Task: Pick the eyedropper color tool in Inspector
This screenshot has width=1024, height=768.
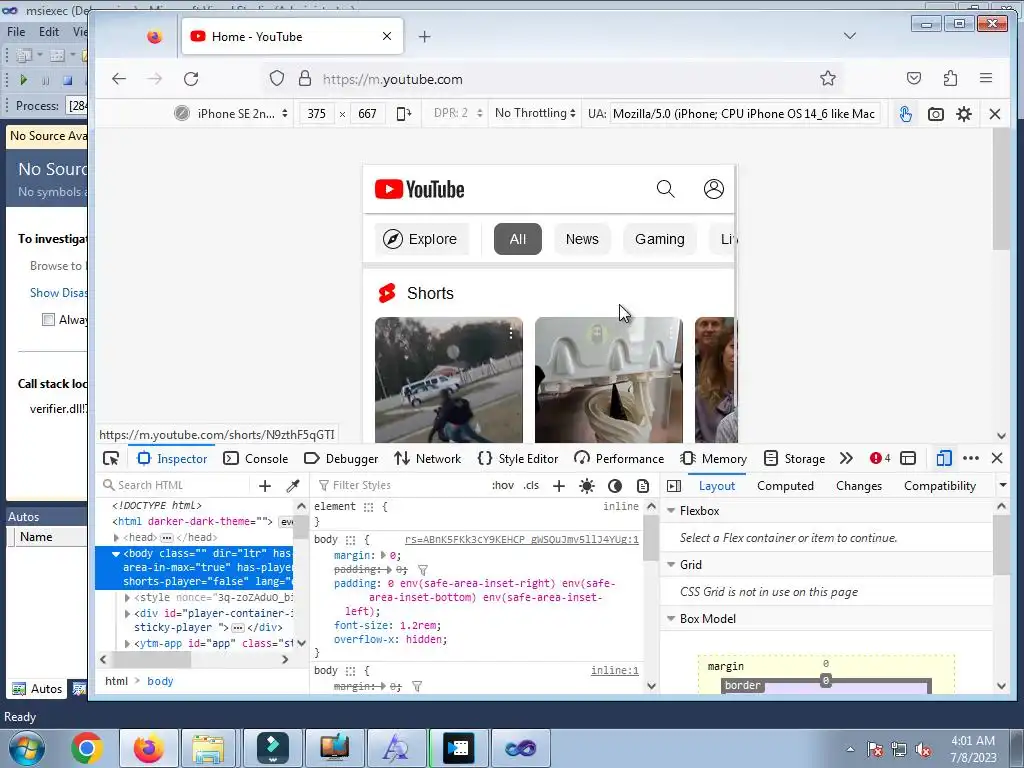Action: coord(293,485)
